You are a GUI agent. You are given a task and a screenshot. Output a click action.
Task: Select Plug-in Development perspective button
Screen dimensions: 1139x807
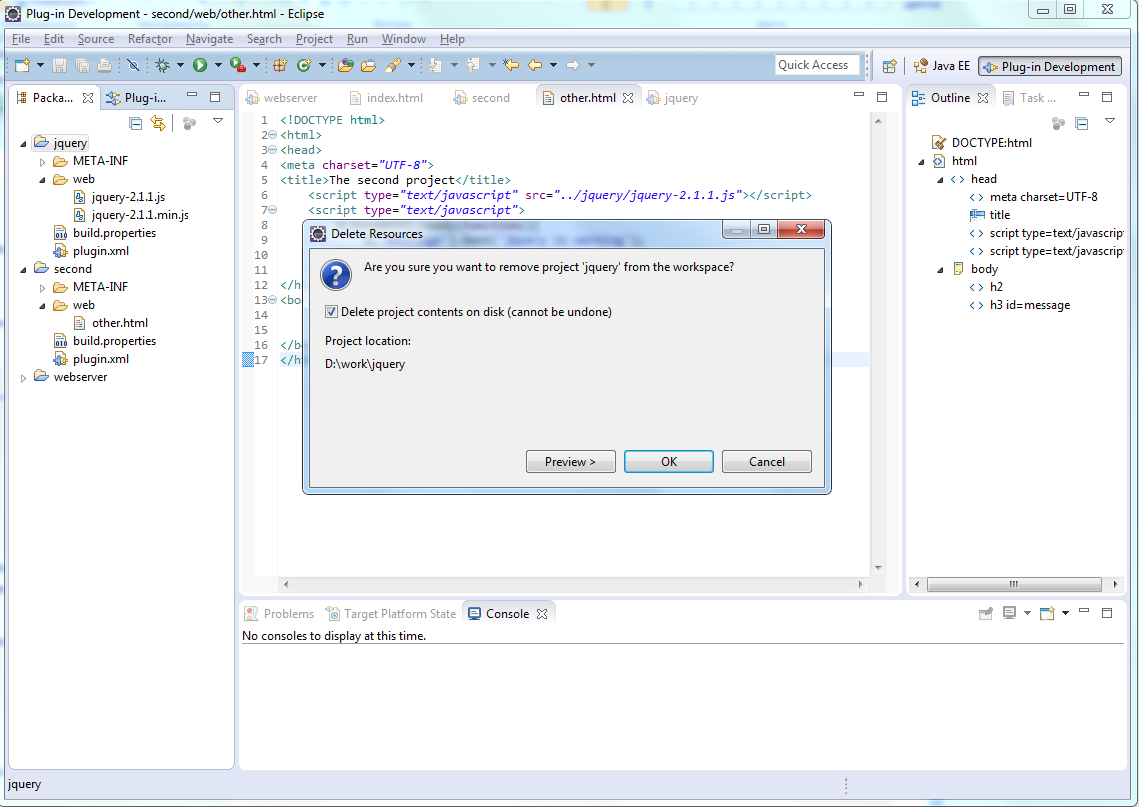pyautogui.click(x=1050, y=66)
